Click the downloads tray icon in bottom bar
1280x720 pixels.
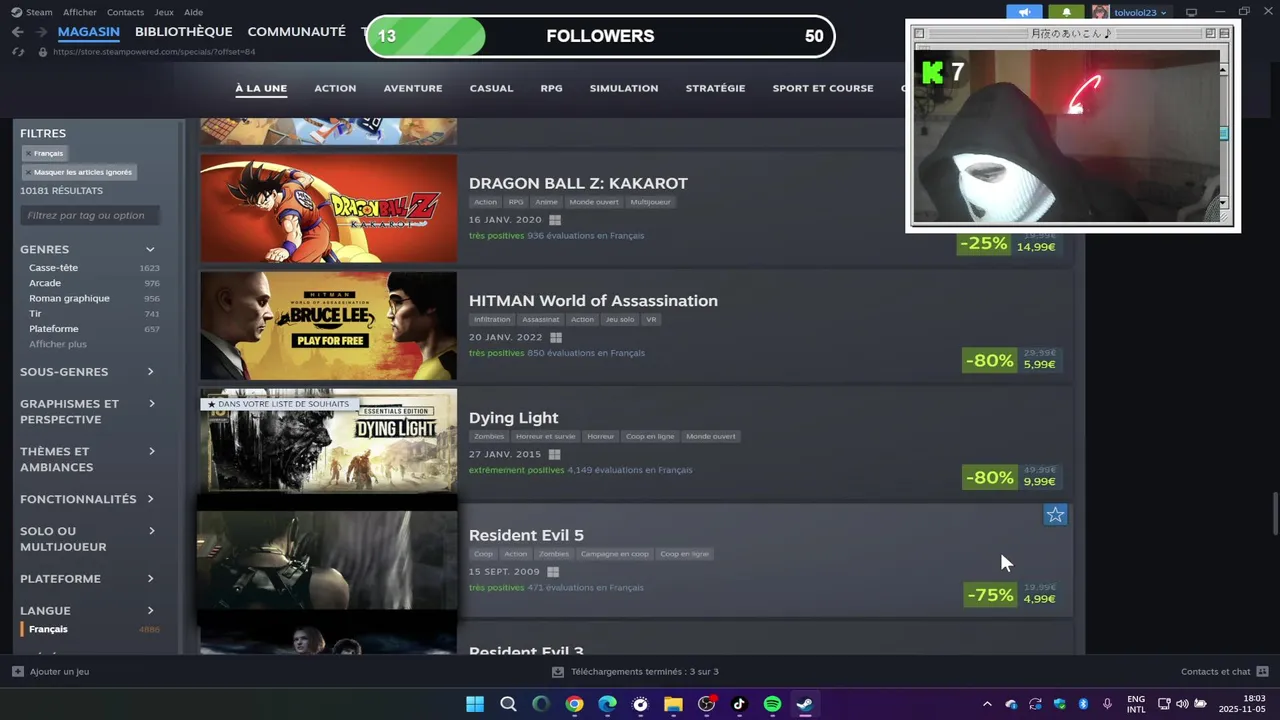click(x=558, y=672)
